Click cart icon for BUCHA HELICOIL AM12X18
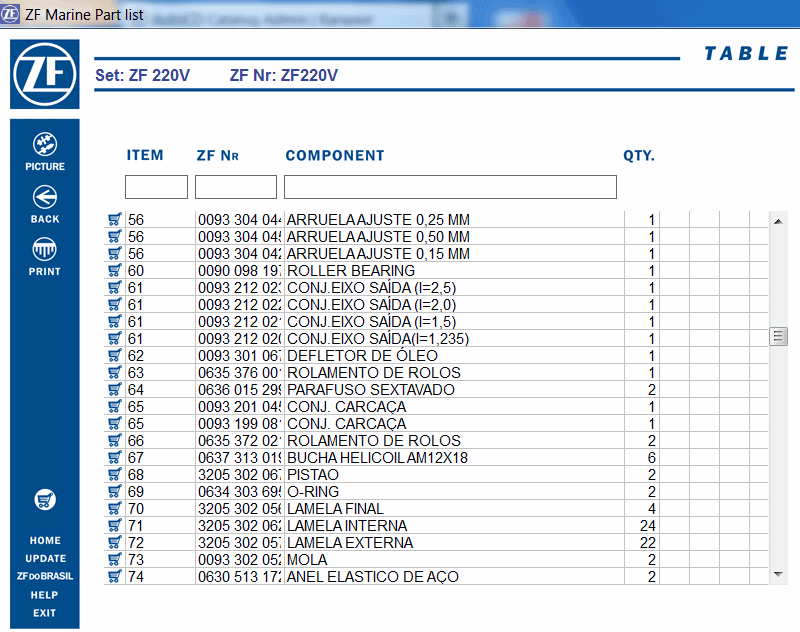800x632 pixels. (x=114, y=457)
